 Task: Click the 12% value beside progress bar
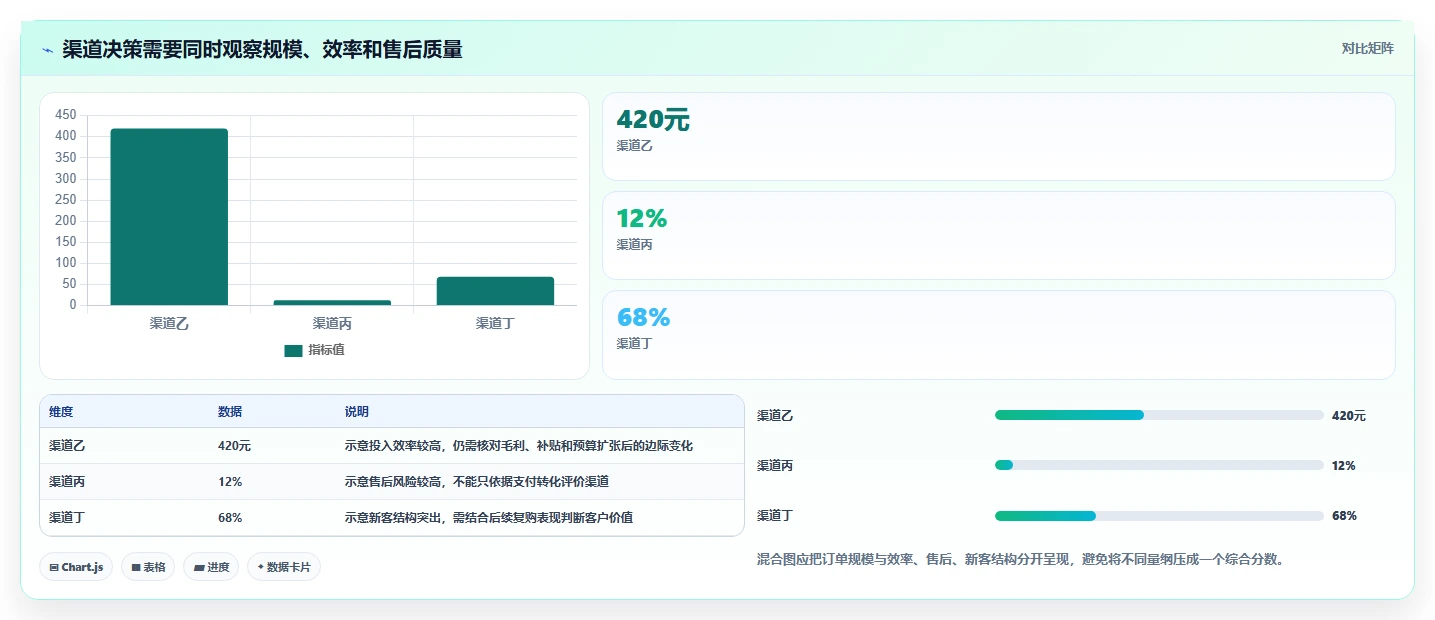[1343, 466]
